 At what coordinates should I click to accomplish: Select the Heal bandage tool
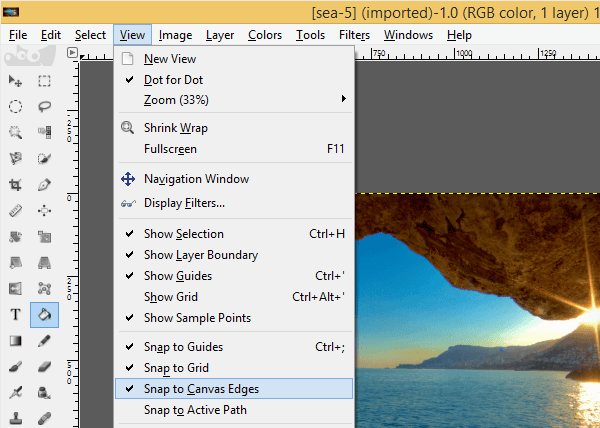pos(44,418)
